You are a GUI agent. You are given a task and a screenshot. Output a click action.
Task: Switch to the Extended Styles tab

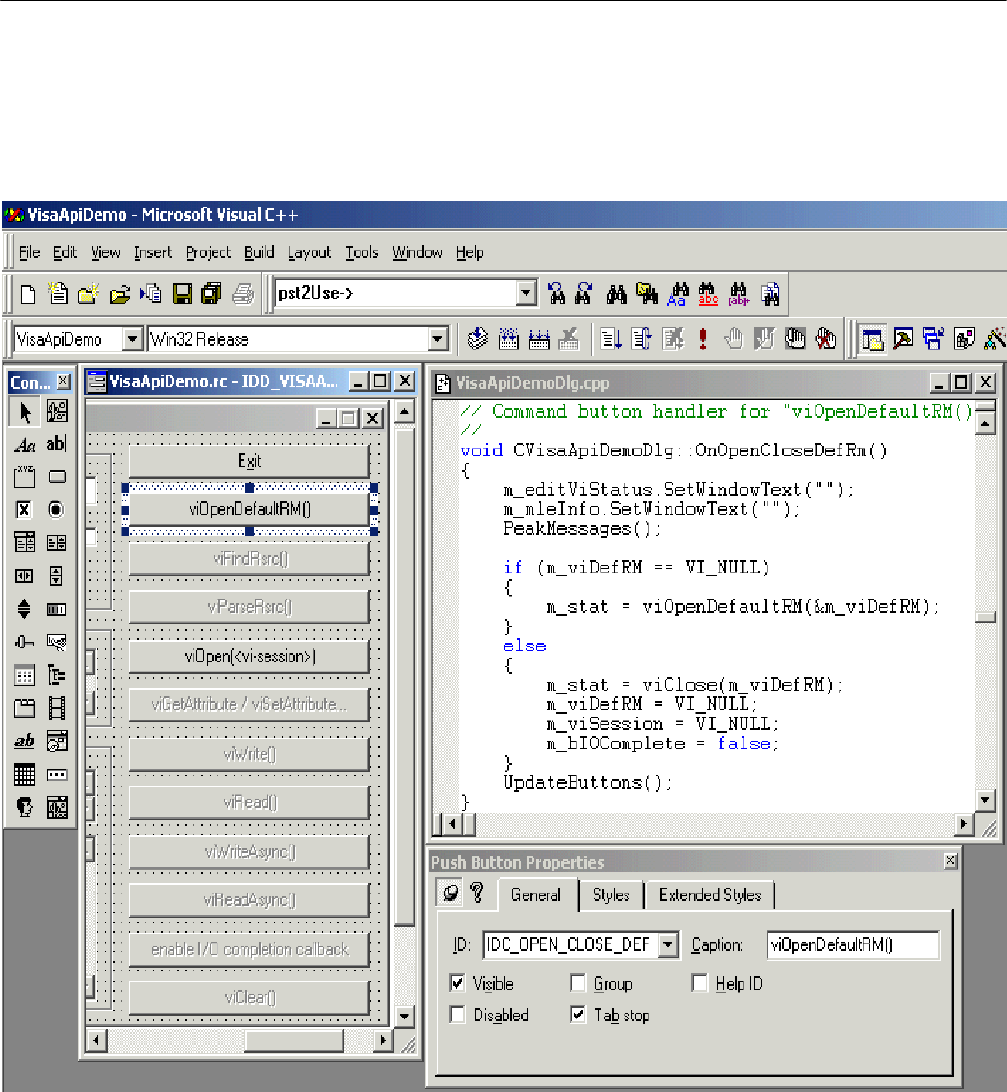pos(710,895)
